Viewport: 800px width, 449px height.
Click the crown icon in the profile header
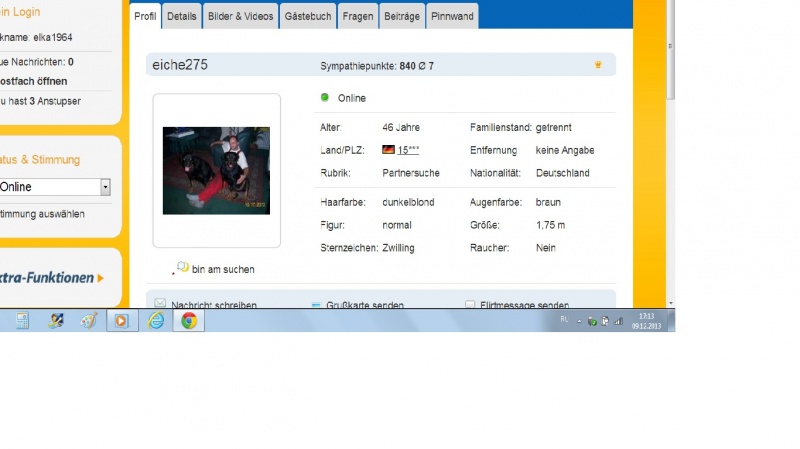point(598,65)
